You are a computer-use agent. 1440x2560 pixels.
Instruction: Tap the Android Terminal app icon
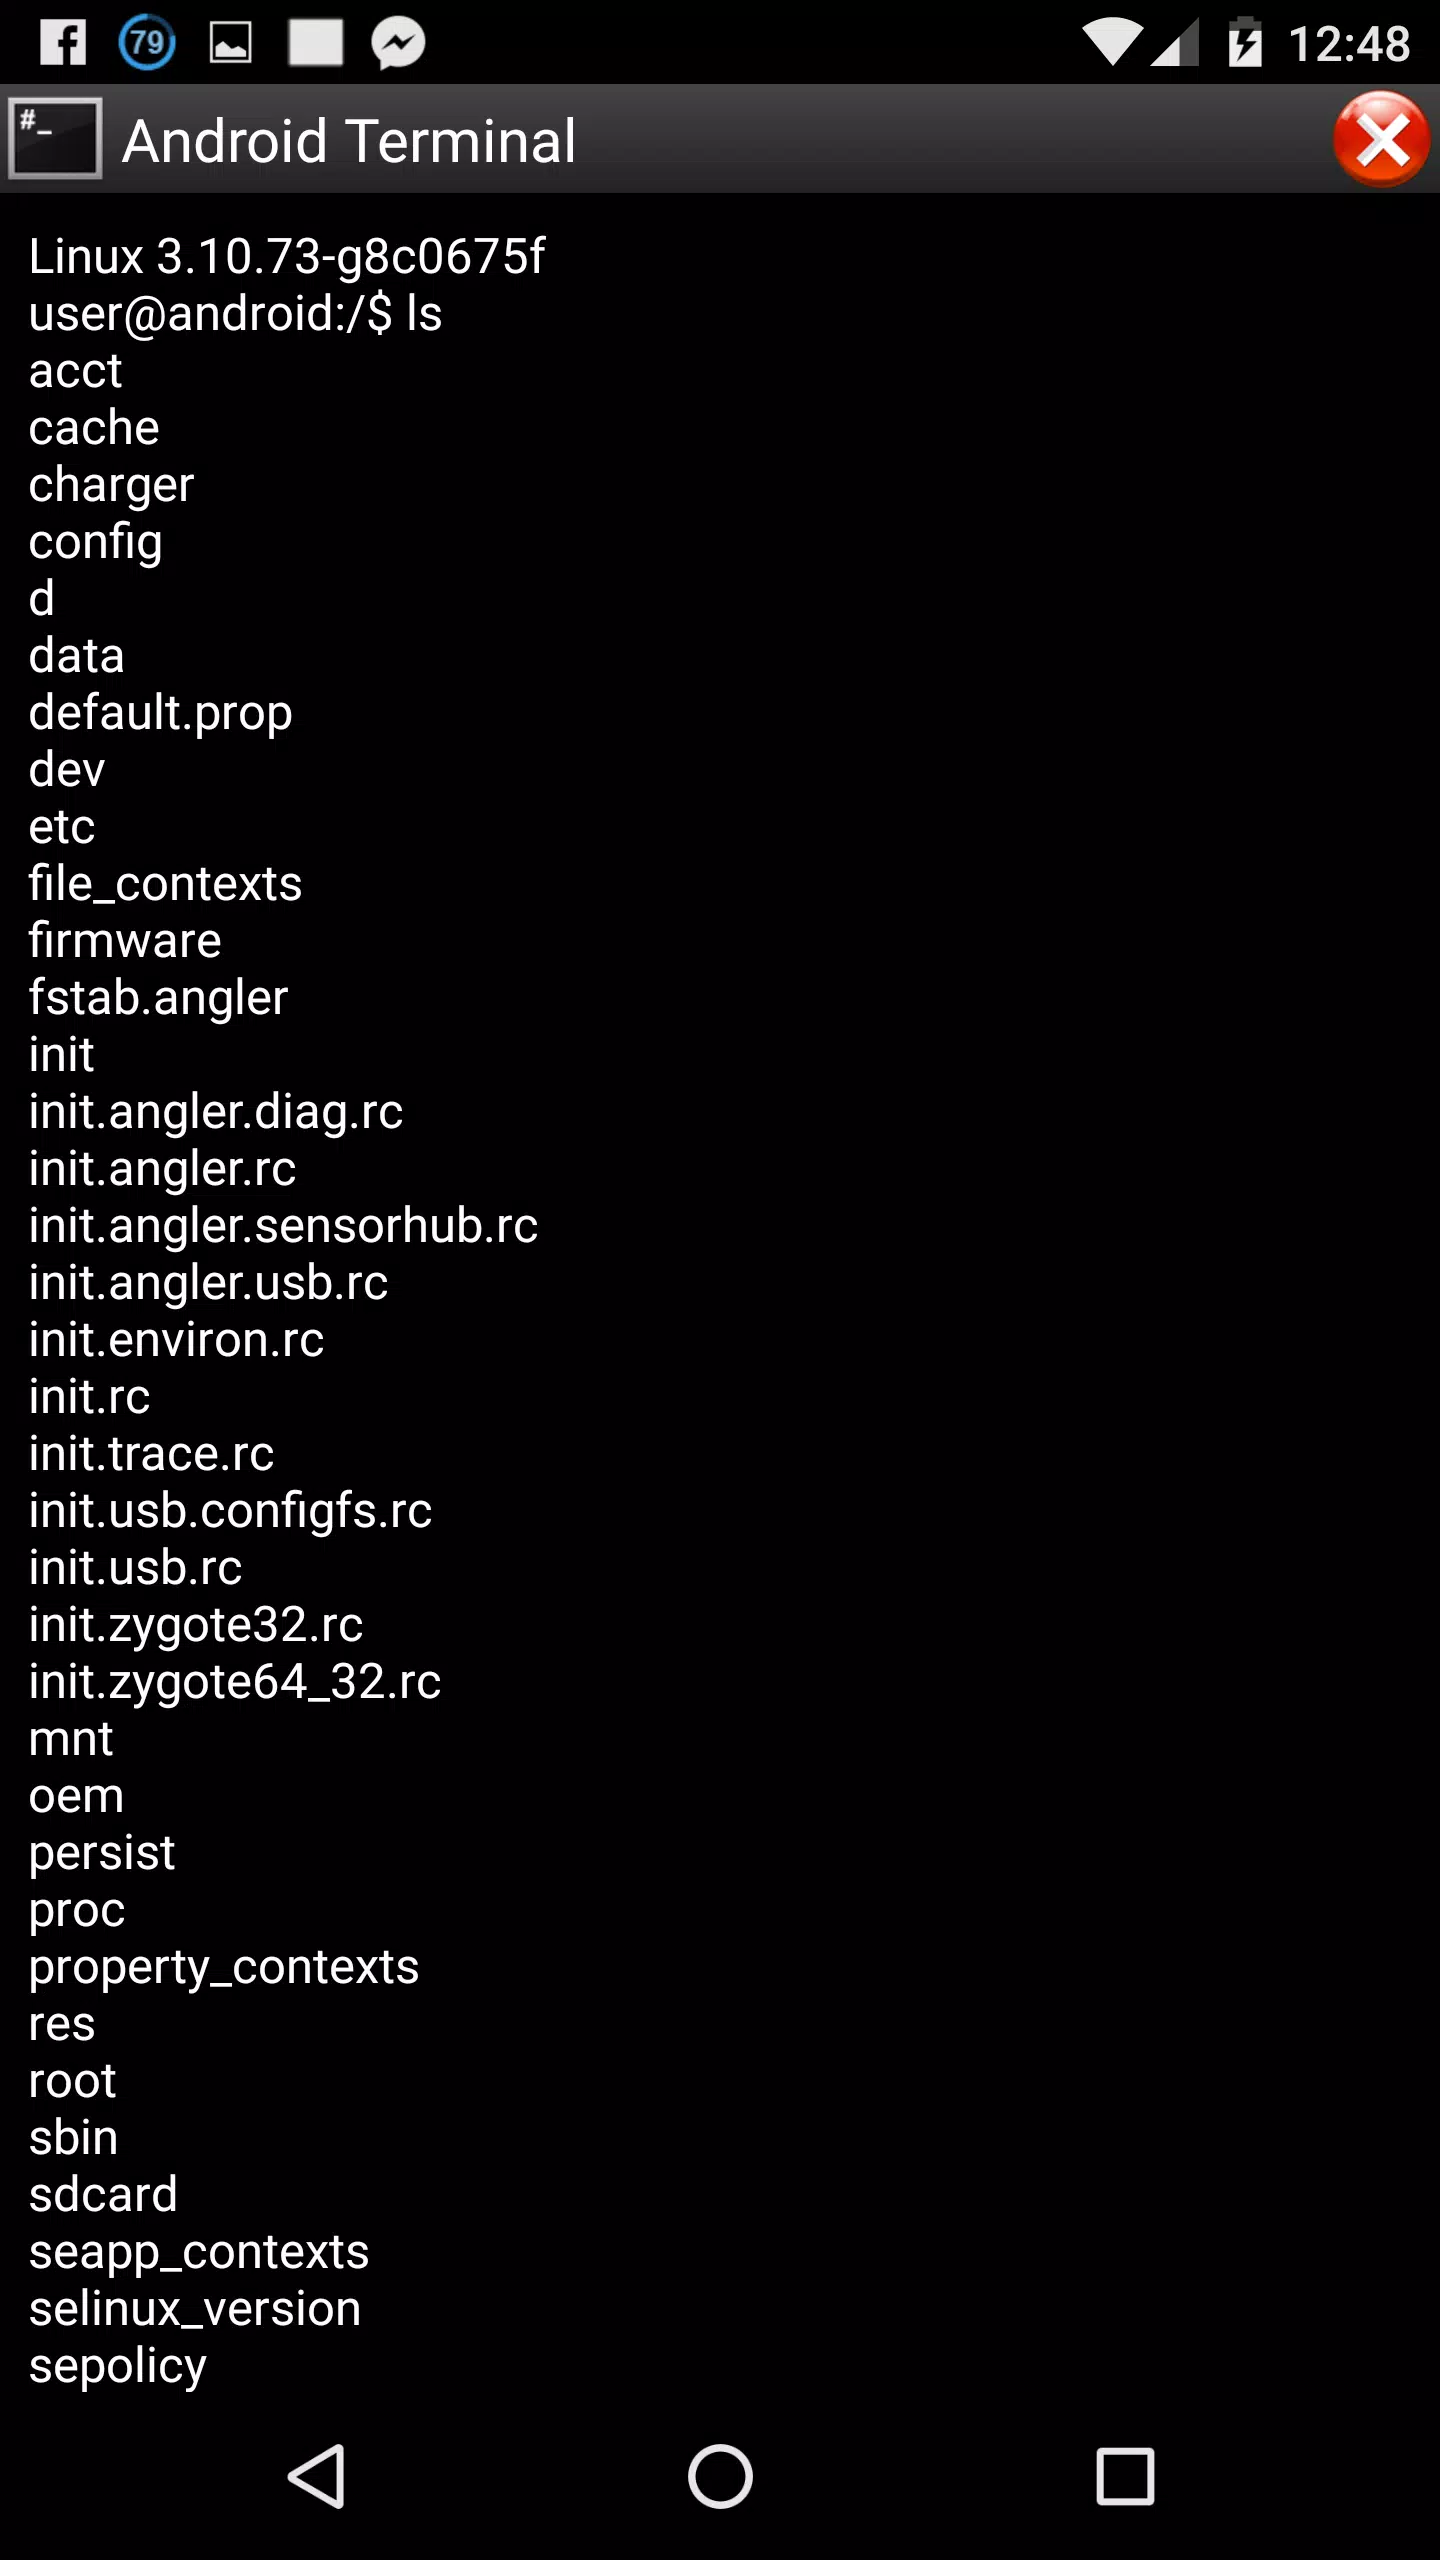pos(55,138)
